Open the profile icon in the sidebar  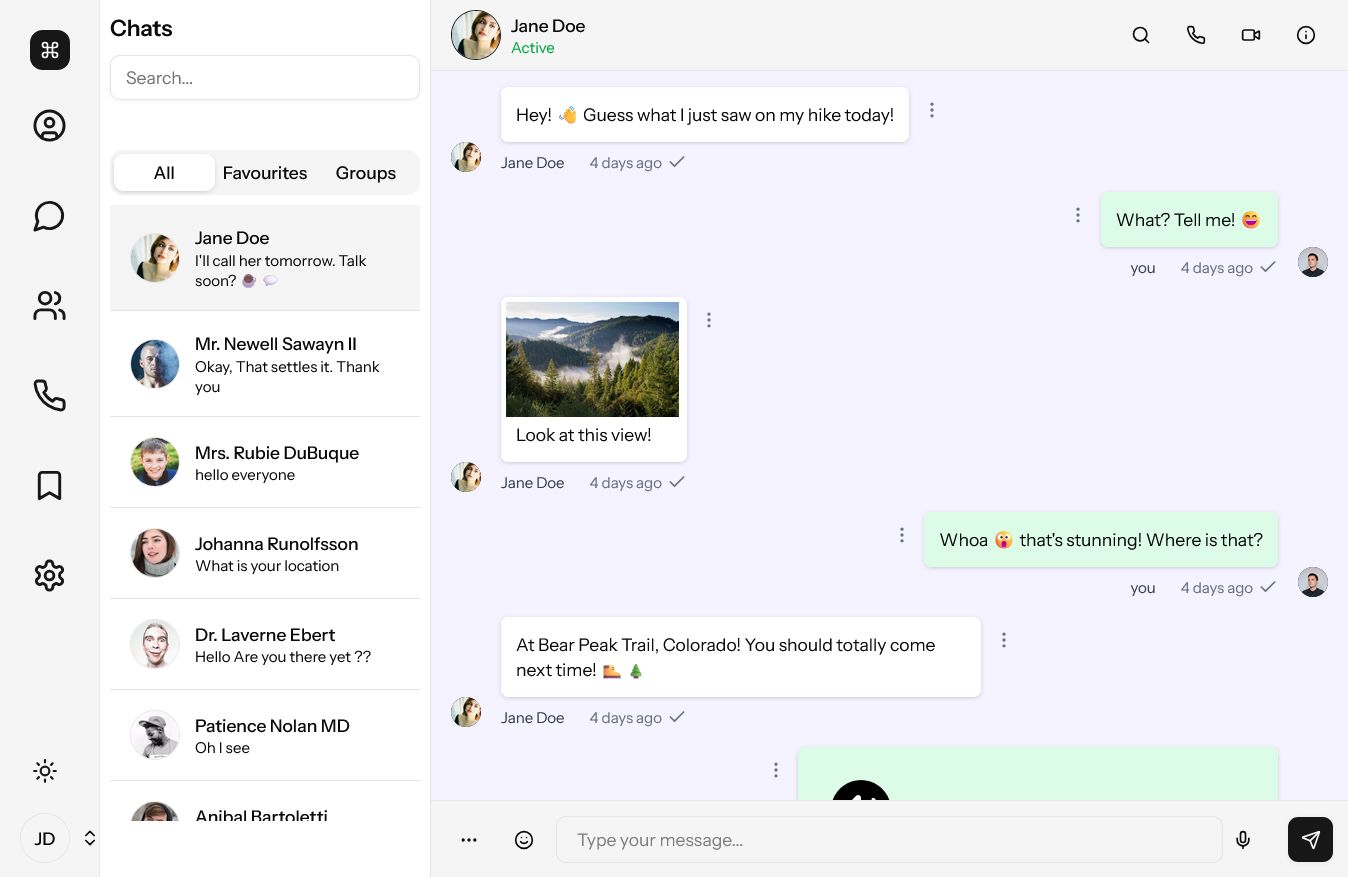click(49, 126)
